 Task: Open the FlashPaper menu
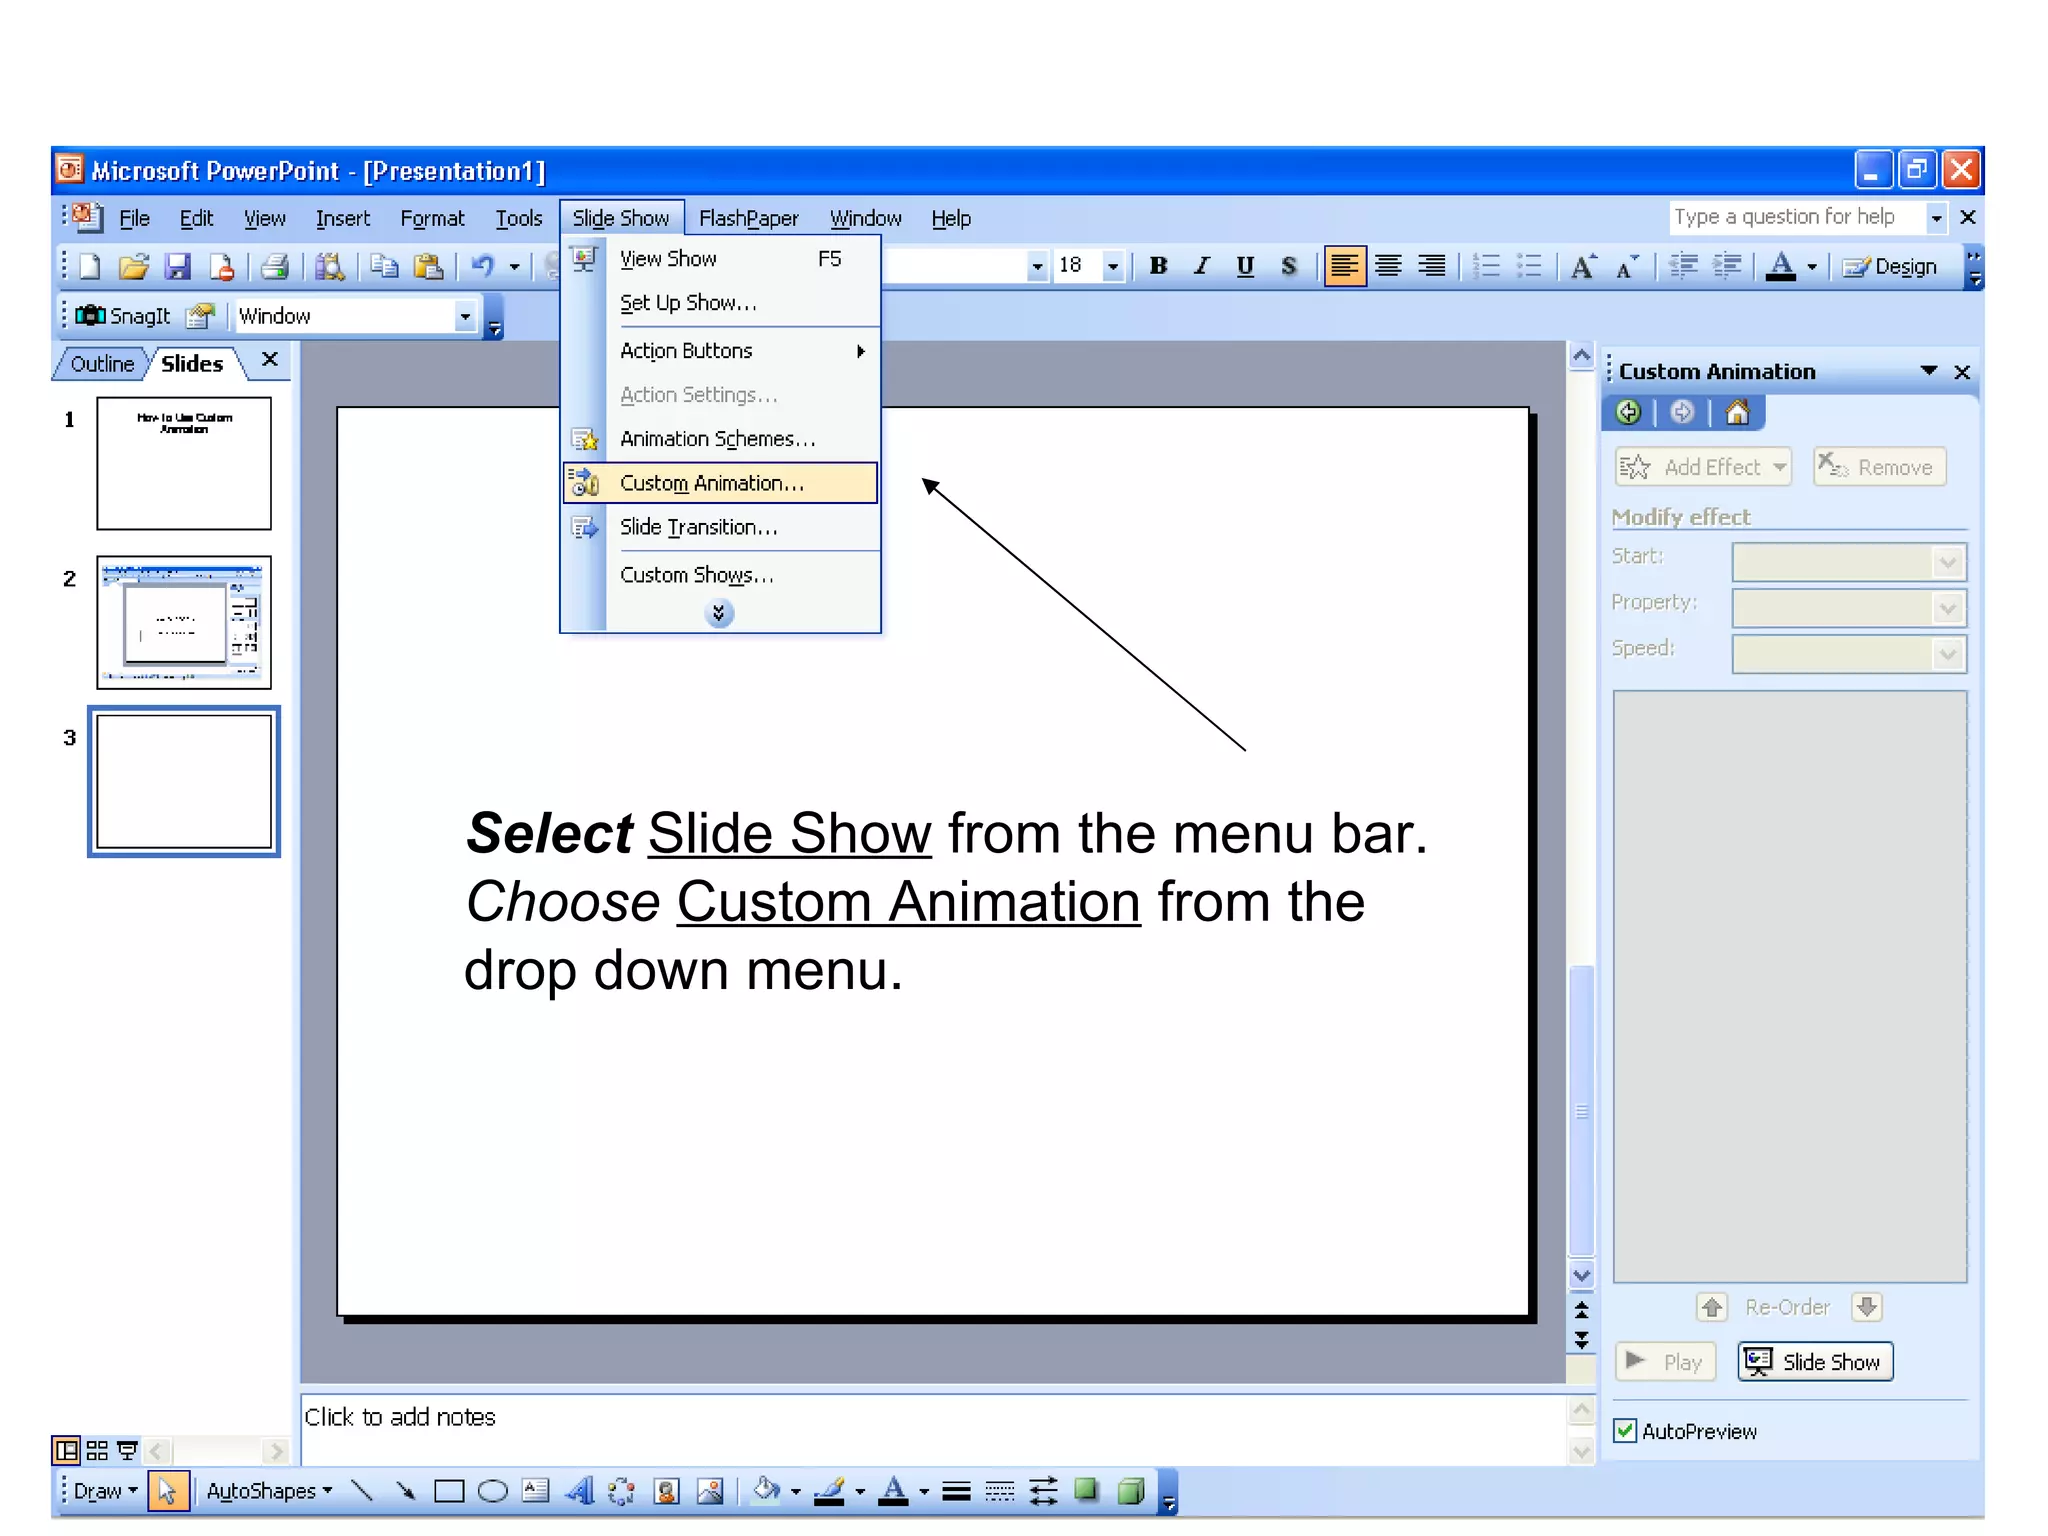(748, 218)
